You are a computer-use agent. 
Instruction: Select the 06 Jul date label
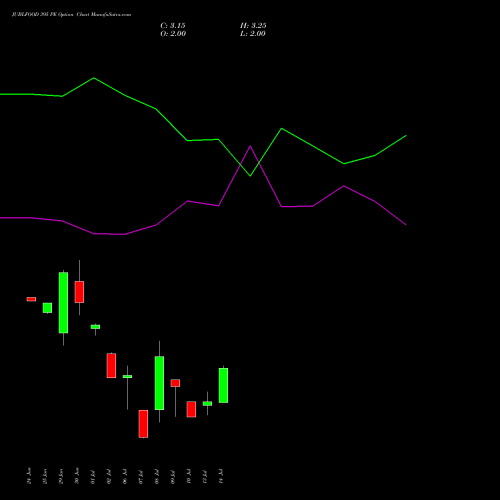pyautogui.click(x=125, y=477)
